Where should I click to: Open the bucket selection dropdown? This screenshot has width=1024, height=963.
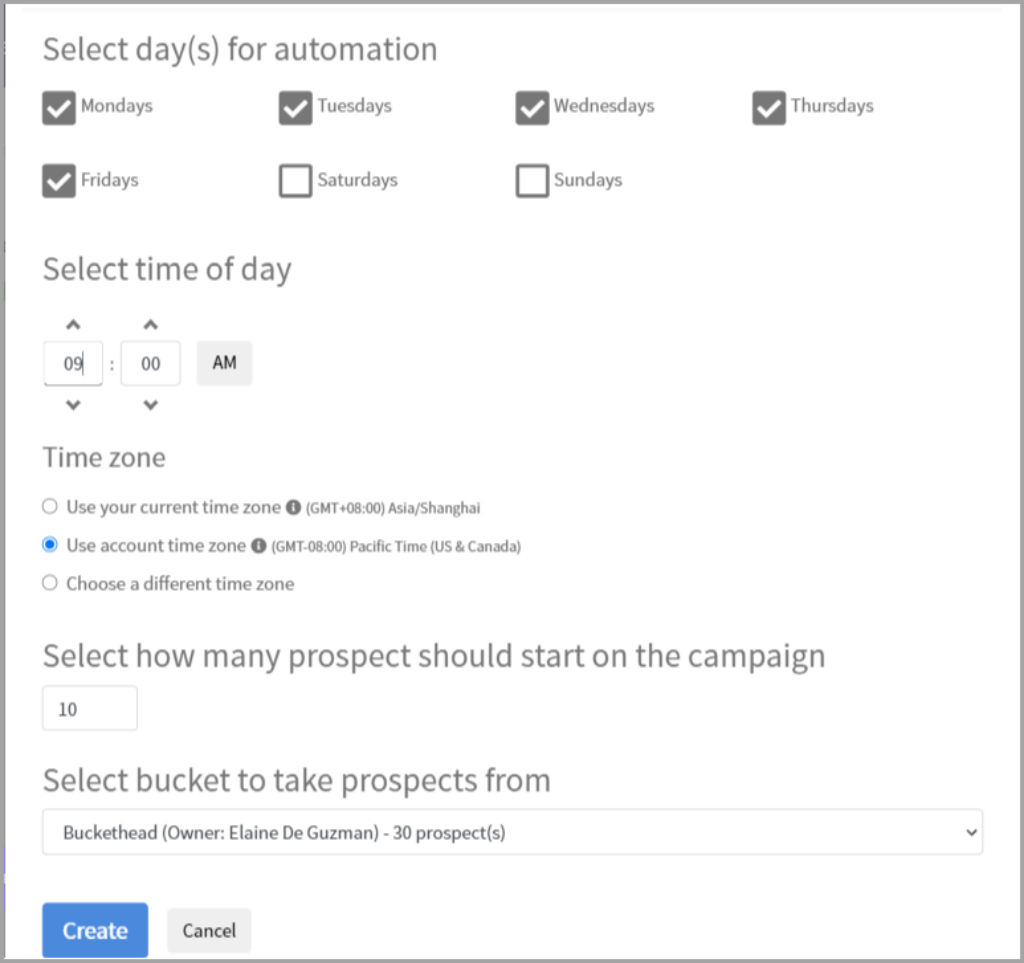pyautogui.click(x=512, y=832)
